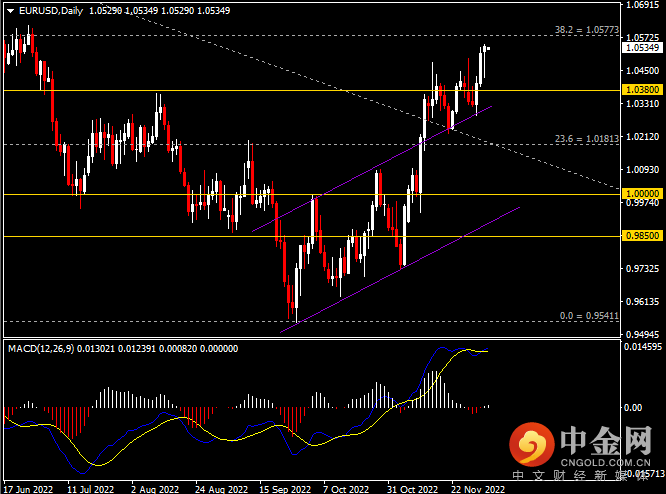666x494 pixels.
Task: Click the 1.03800 yellow price level label
Action: pos(639,90)
